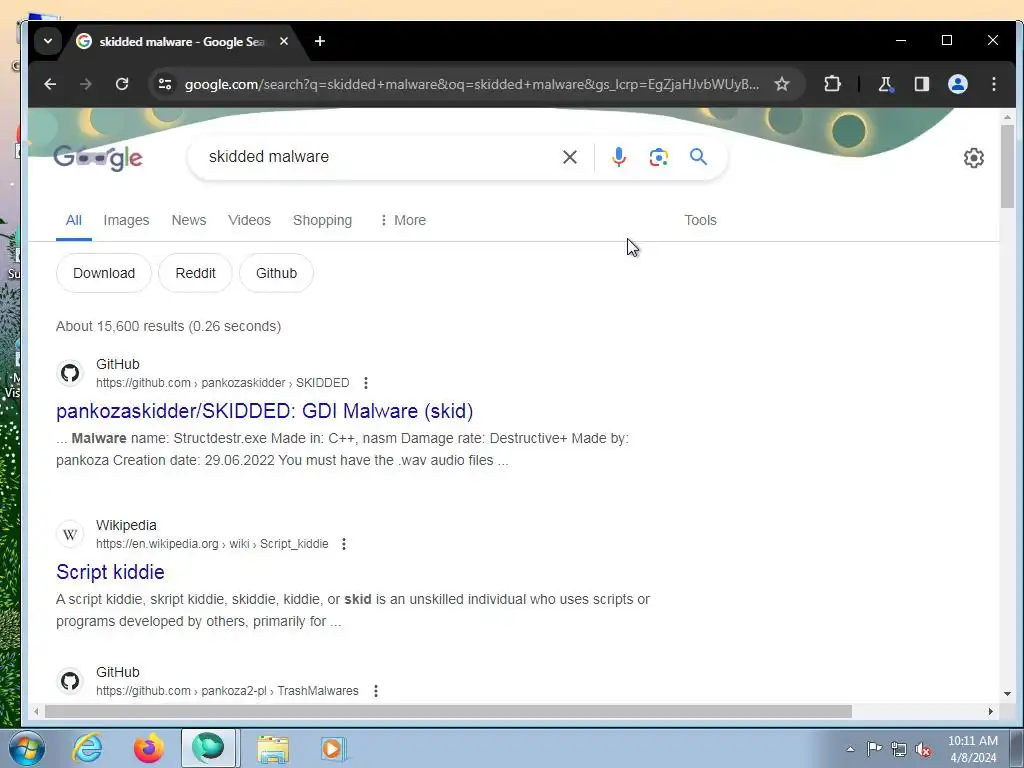View site information icon in address bar

point(165,84)
